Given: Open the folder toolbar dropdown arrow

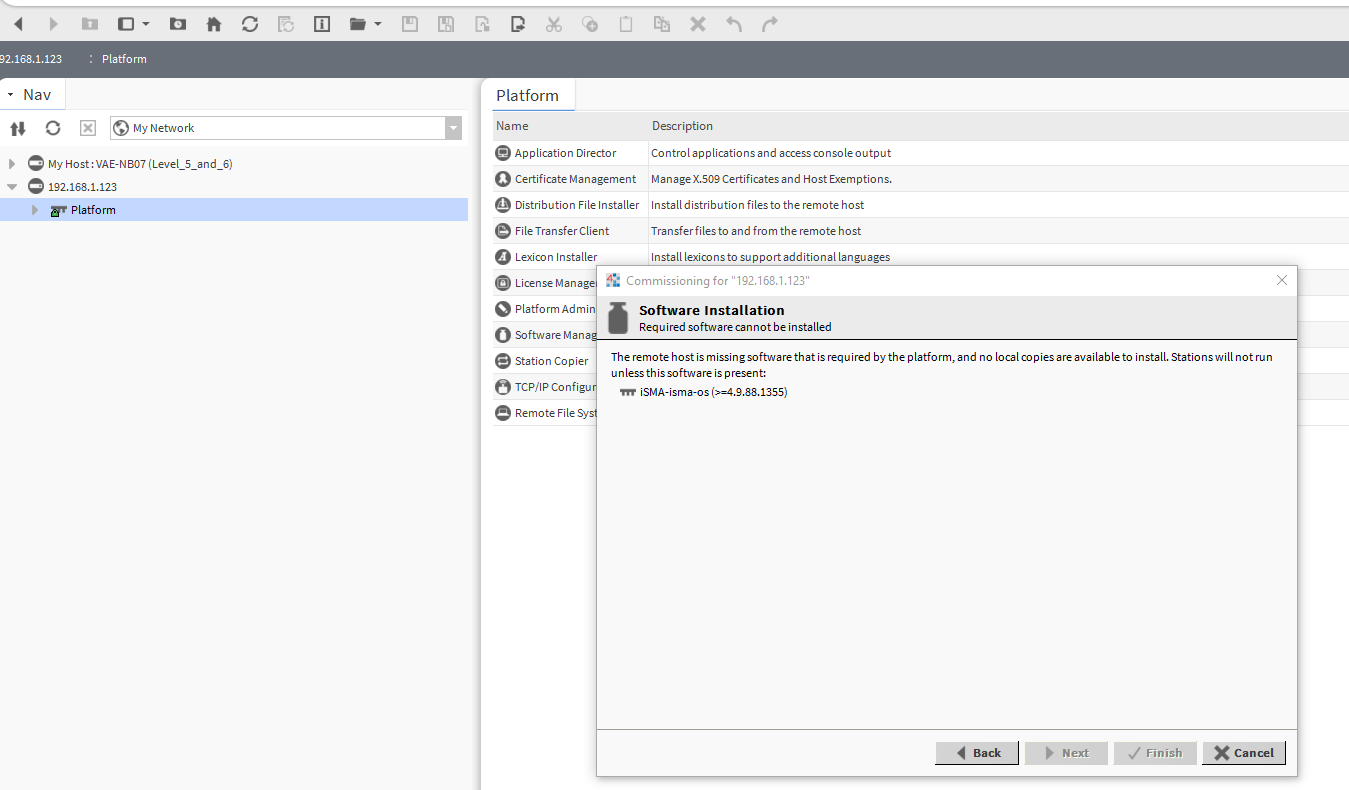Looking at the screenshot, I should coord(378,24).
